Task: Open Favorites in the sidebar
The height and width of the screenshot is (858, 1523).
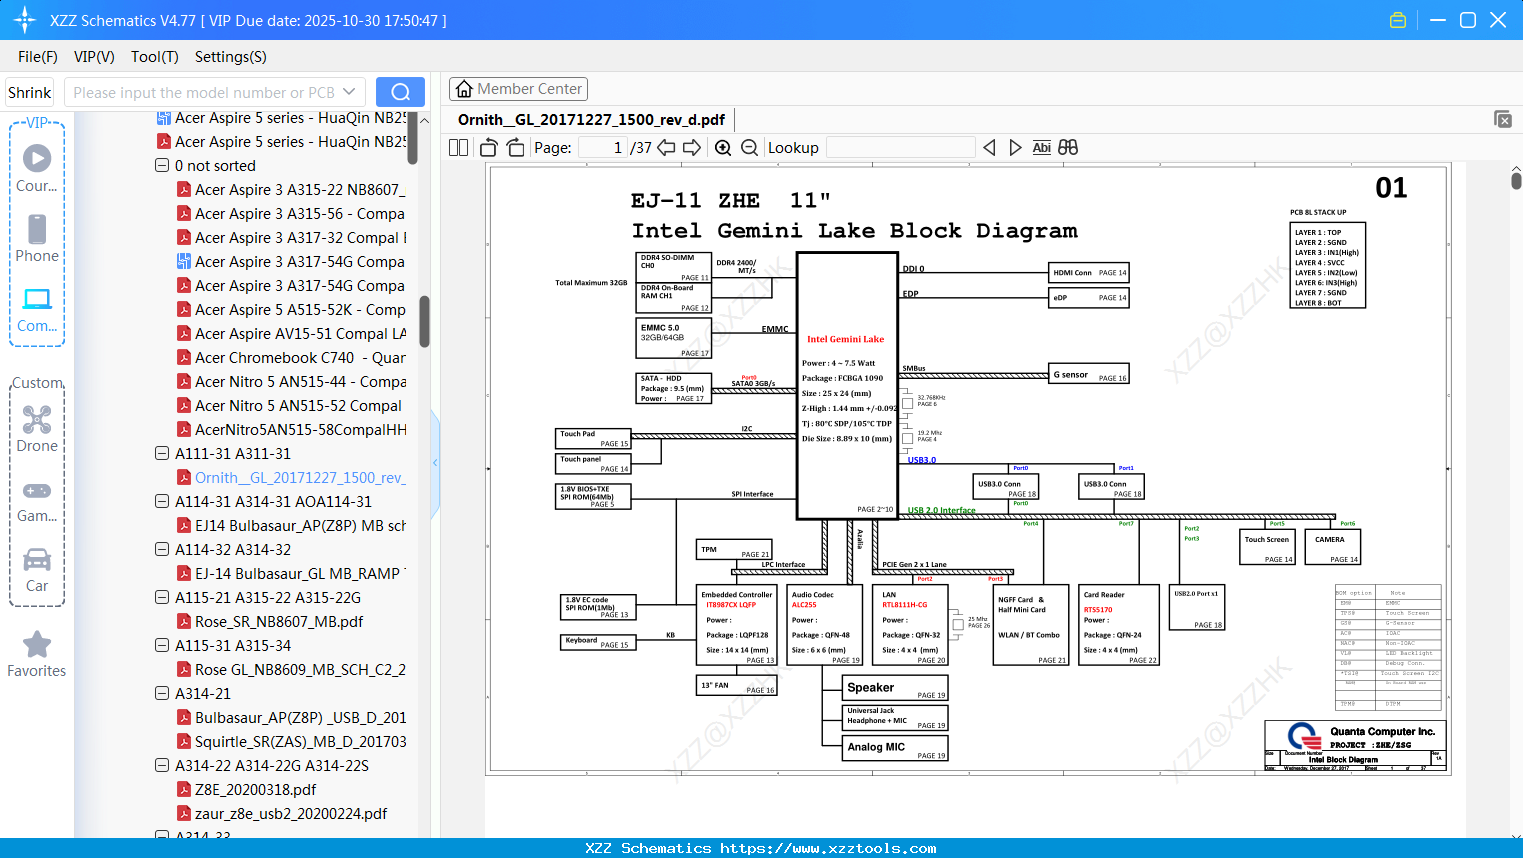Action: (37, 655)
